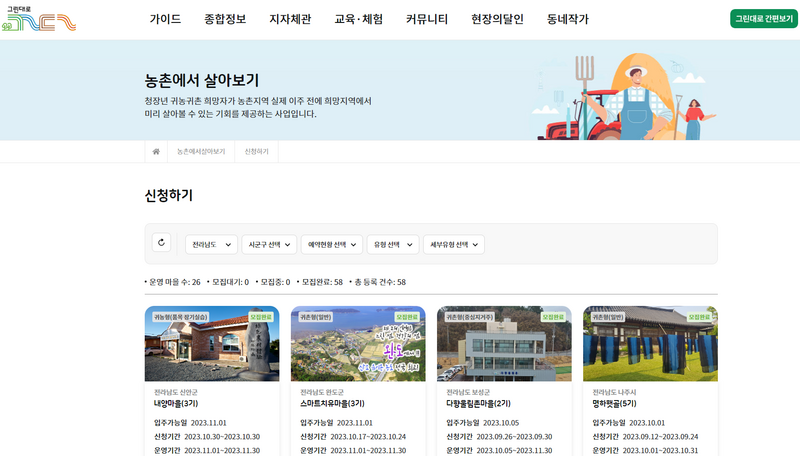Screen dimensions: 800x456
Task: Click the 모집완료: 58 statistic
Action: point(322,282)
